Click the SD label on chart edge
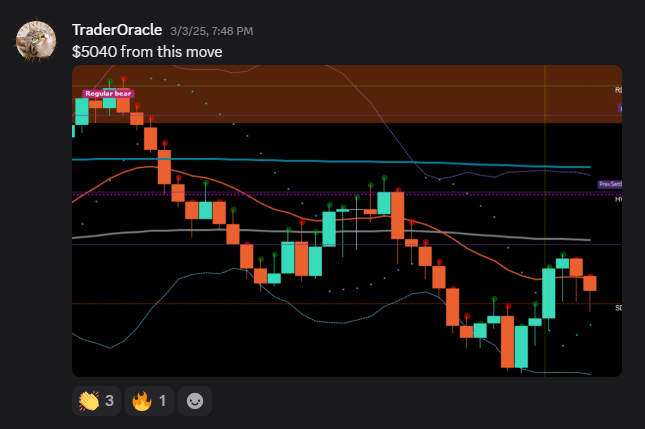645x429 pixels. pos(618,308)
